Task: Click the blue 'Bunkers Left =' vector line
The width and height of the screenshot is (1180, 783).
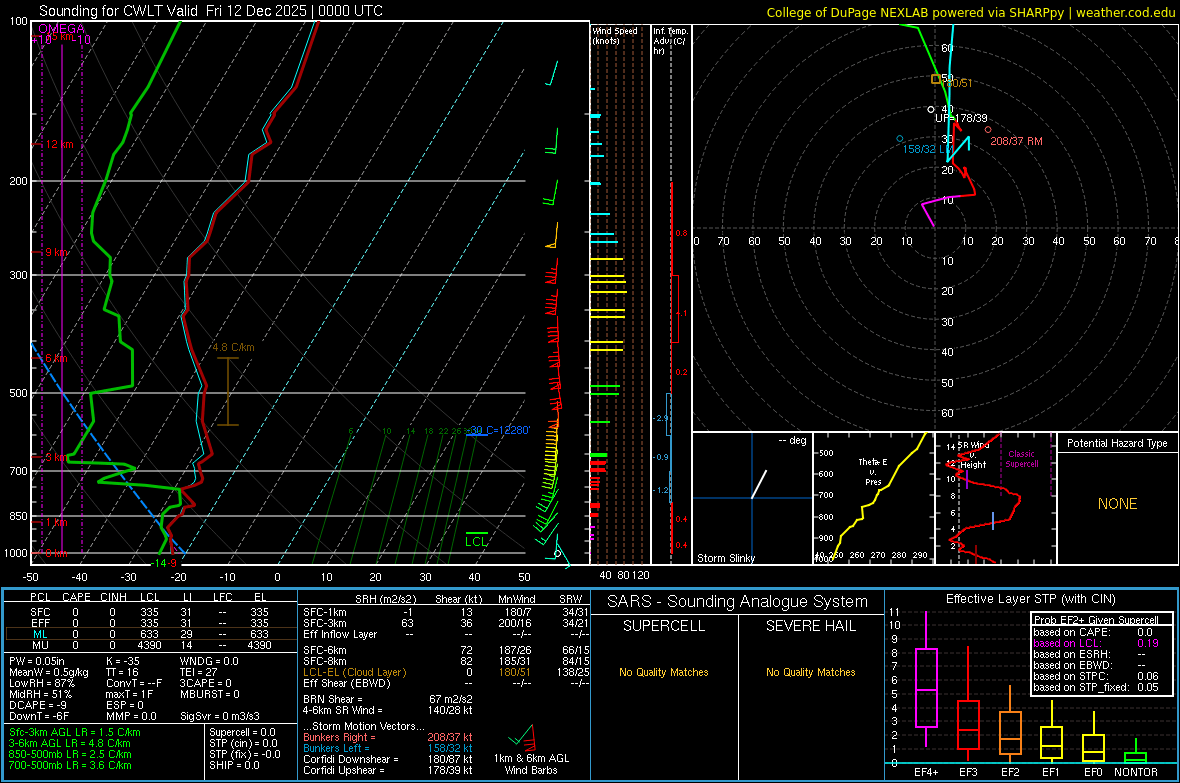Action: 388,748
